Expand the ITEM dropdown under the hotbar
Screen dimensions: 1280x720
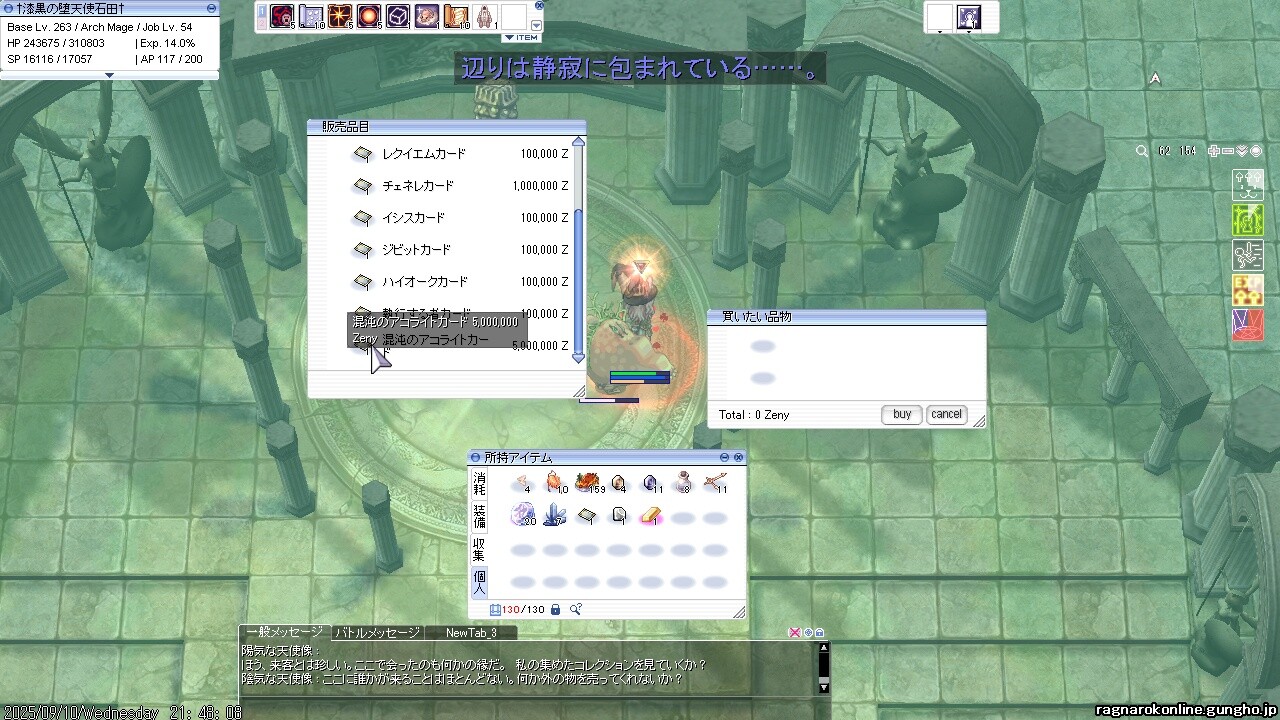[521, 38]
